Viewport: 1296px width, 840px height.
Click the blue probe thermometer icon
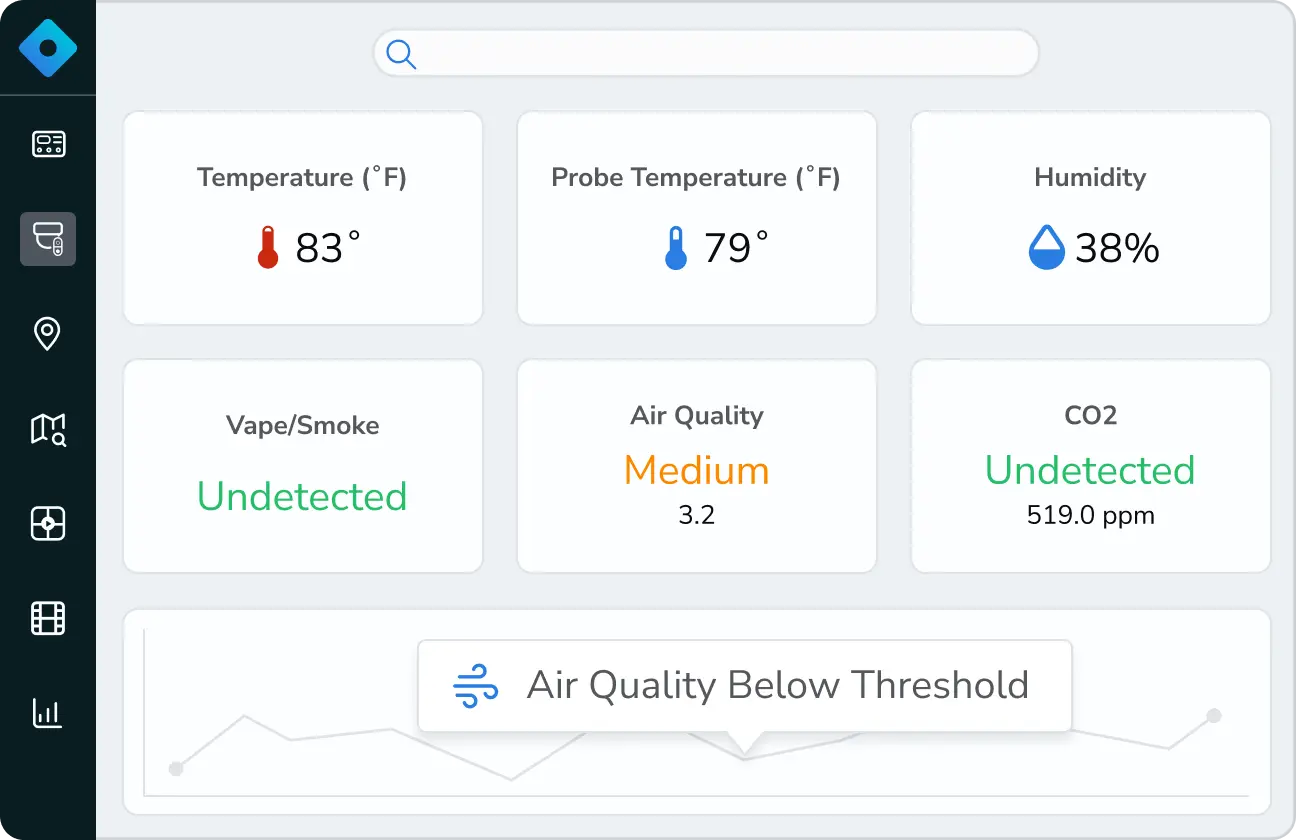(x=676, y=246)
